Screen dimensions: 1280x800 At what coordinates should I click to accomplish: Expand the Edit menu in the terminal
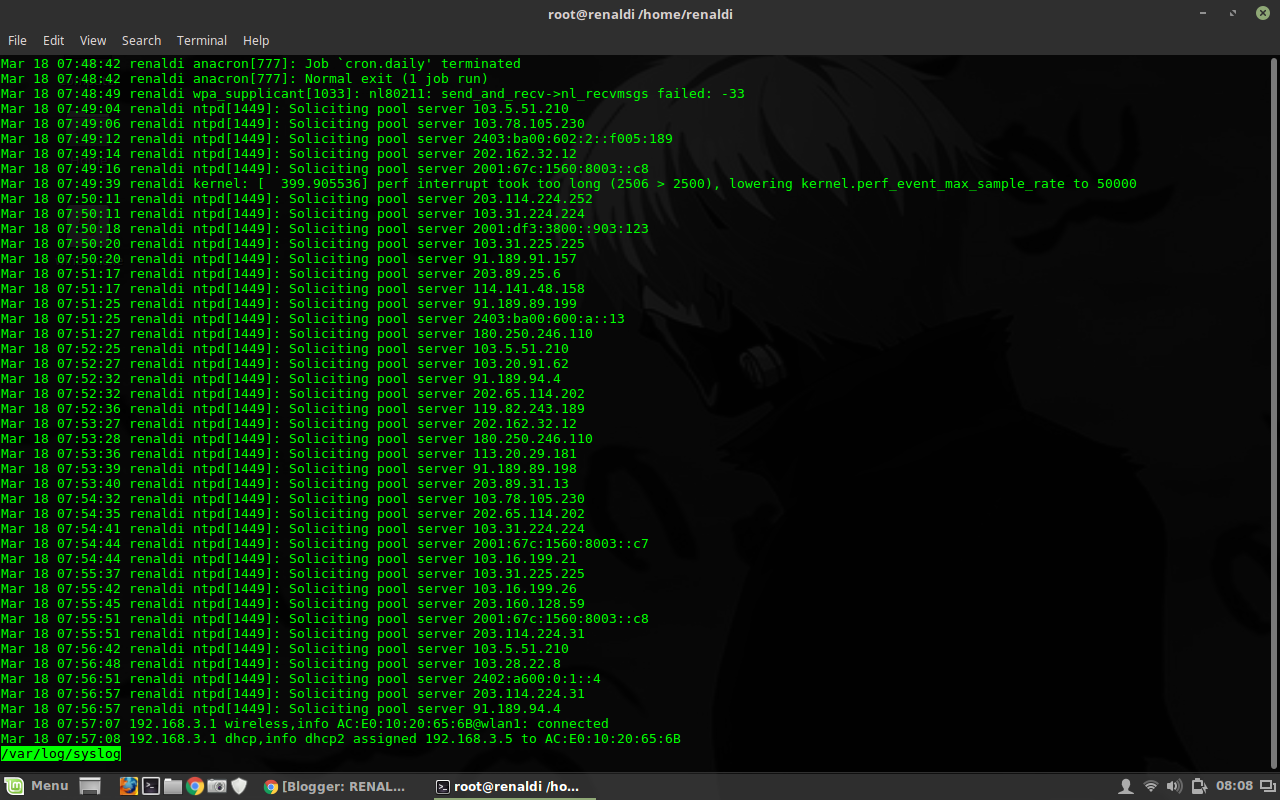coord(53,40)
